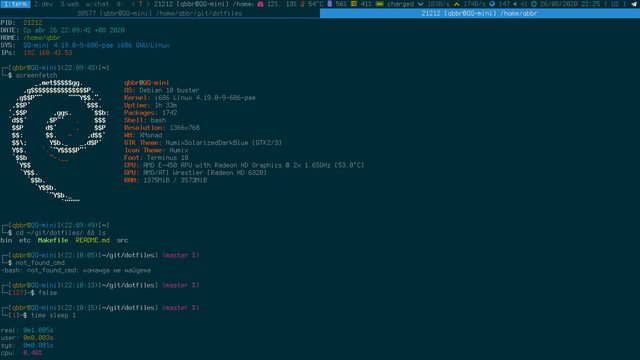Click the 'PID: 21212' line
The image size is (640, 360).
coord(21,23)
